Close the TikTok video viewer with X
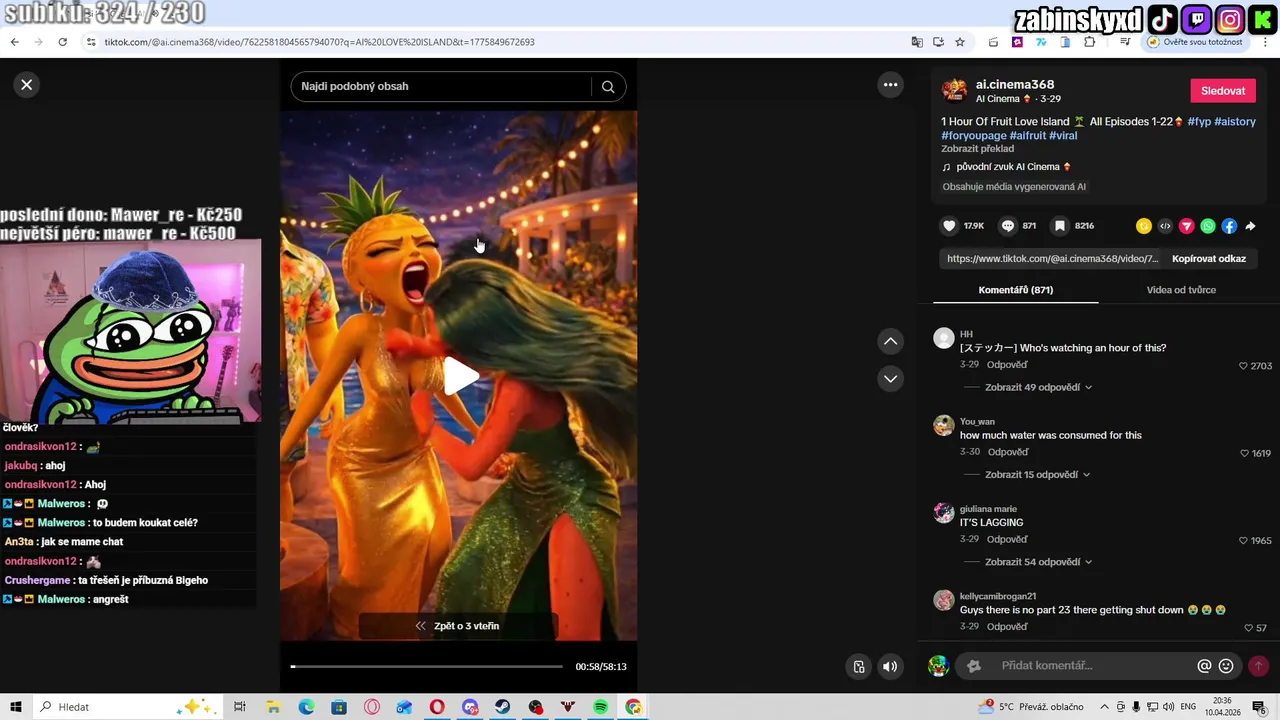 [27, 85]
